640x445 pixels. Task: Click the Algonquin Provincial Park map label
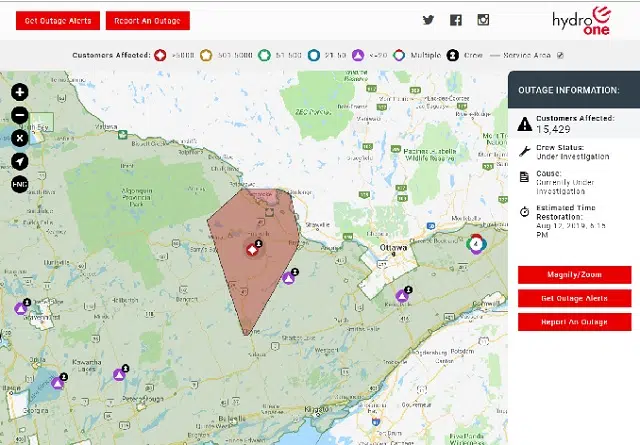tap(137, 197)
